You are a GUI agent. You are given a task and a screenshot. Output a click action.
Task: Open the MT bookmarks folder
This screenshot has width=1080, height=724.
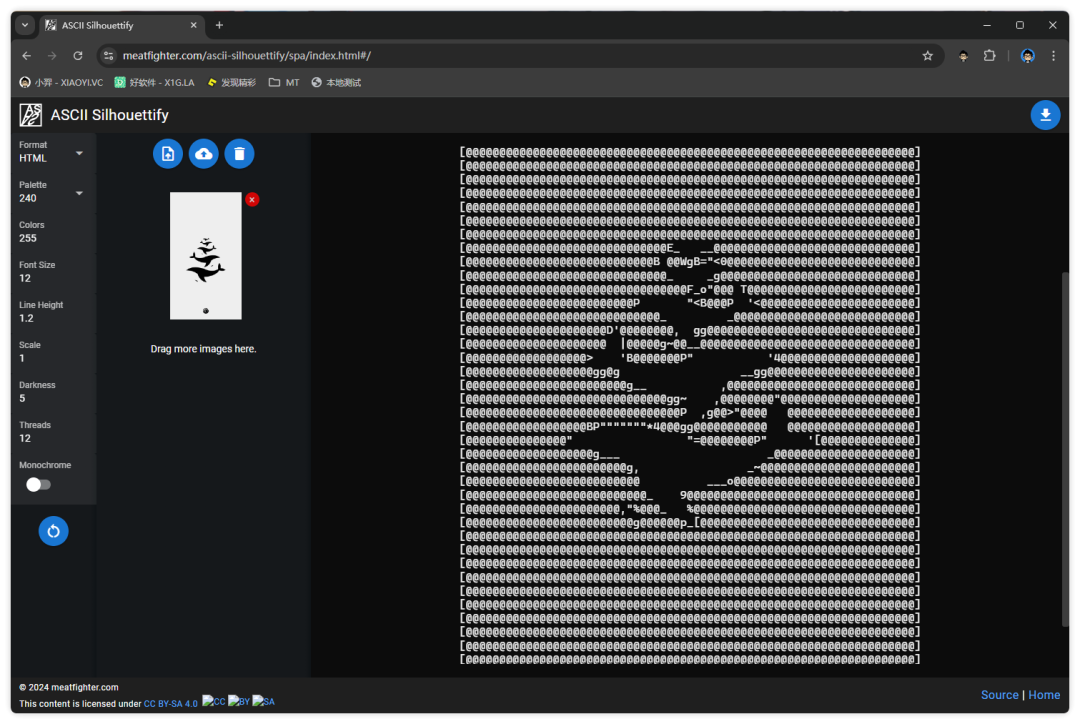[x=284, y=83]
